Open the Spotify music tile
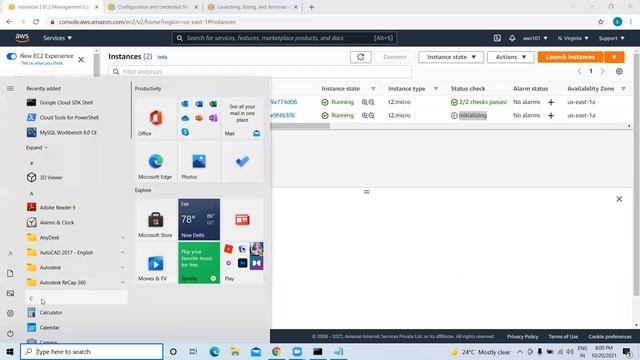The height and width of the screenshot is (360, 640). 199,263
